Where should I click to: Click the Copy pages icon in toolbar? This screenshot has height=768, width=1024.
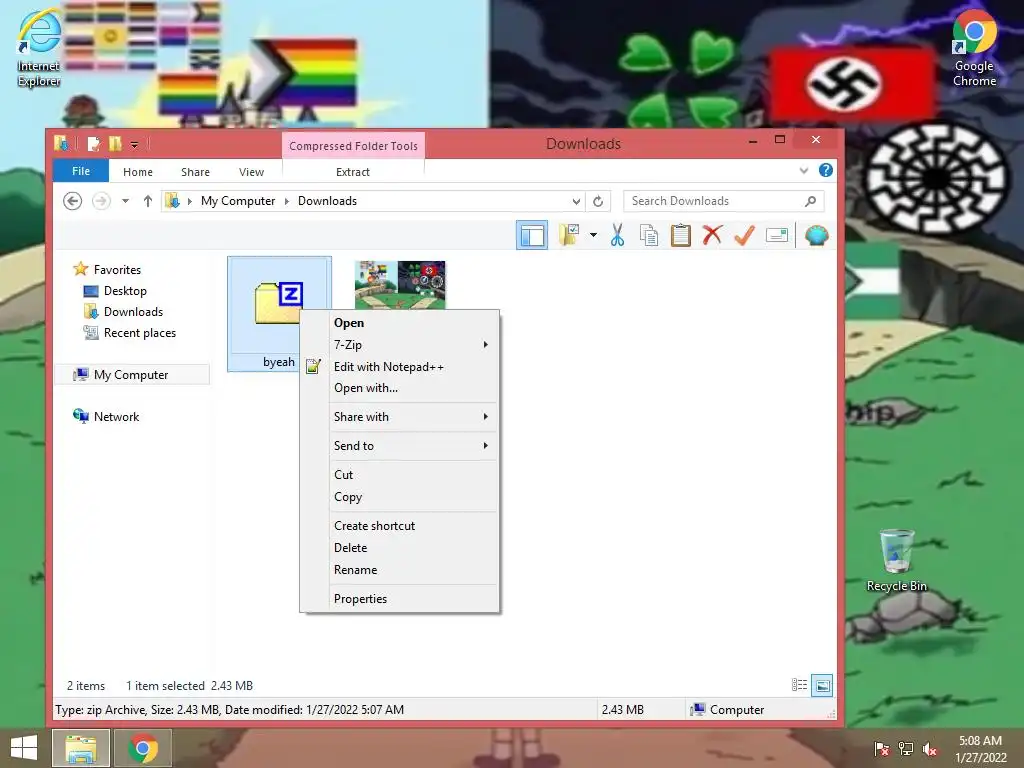[648, 235]
